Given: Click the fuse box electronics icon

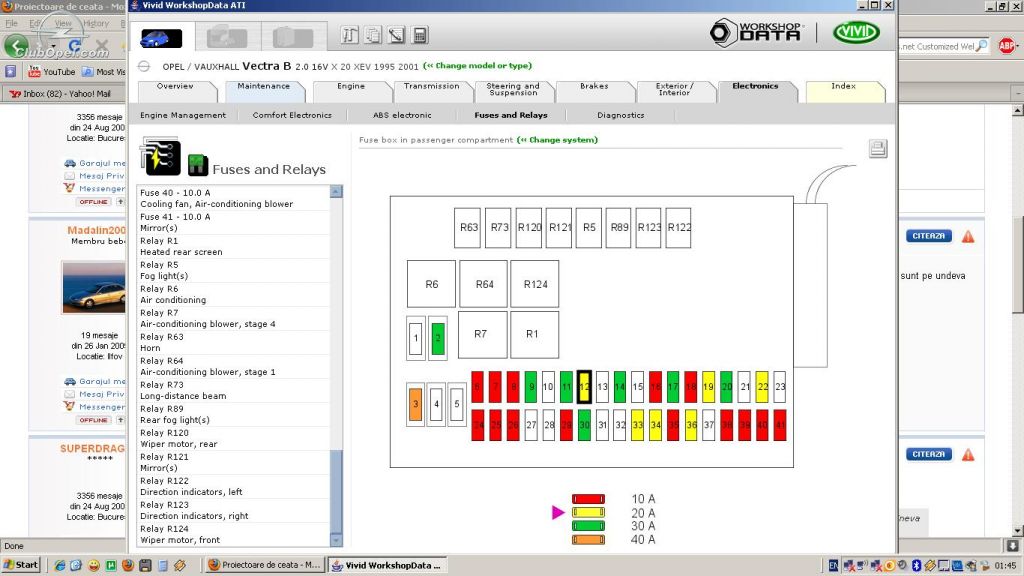Looking at the screenshot, I should tap(160, 156).
